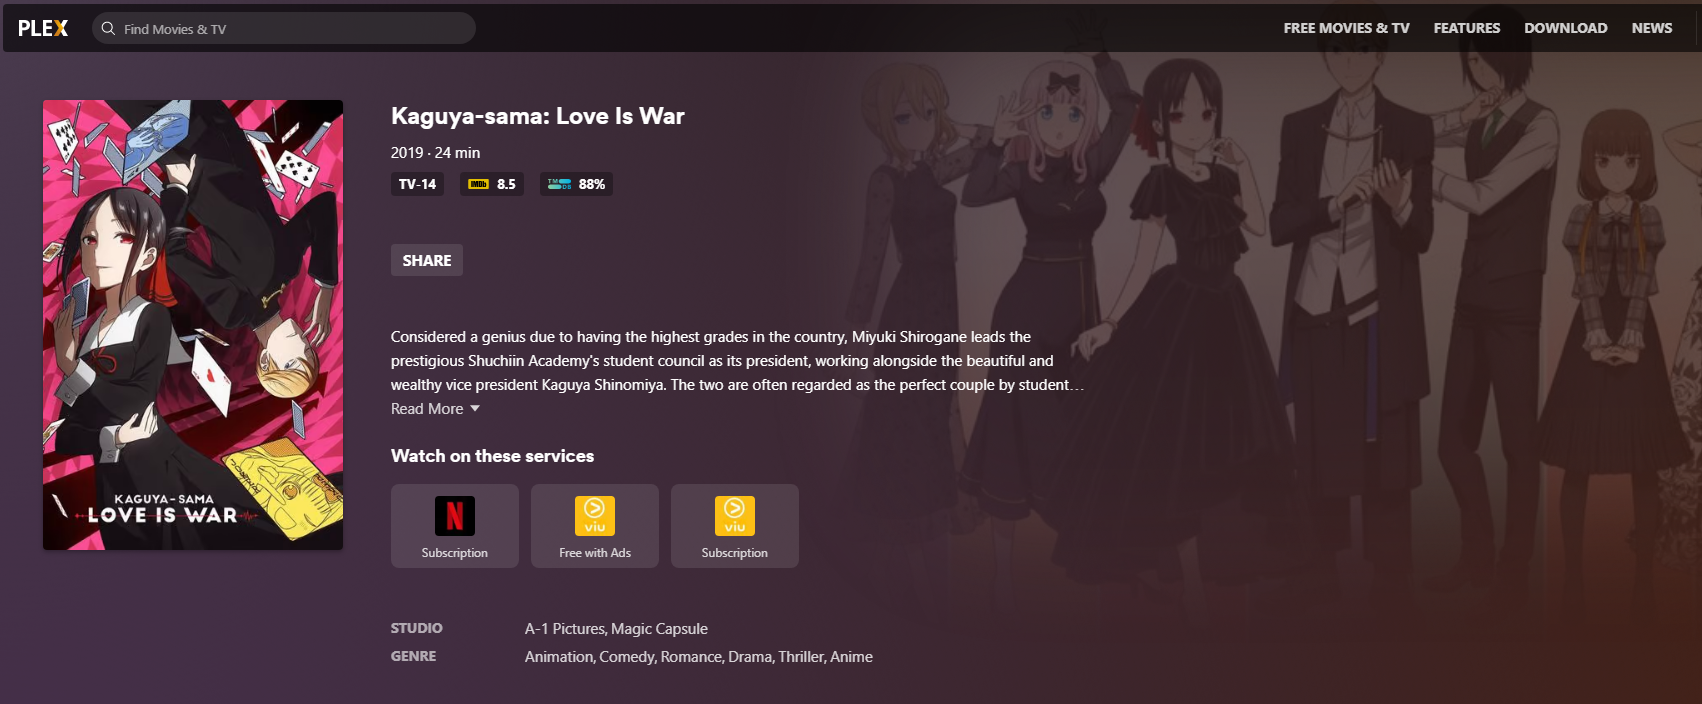Screen dimensions: 1702x704
Task: Click the Share button
Action: tap(427, 260)
